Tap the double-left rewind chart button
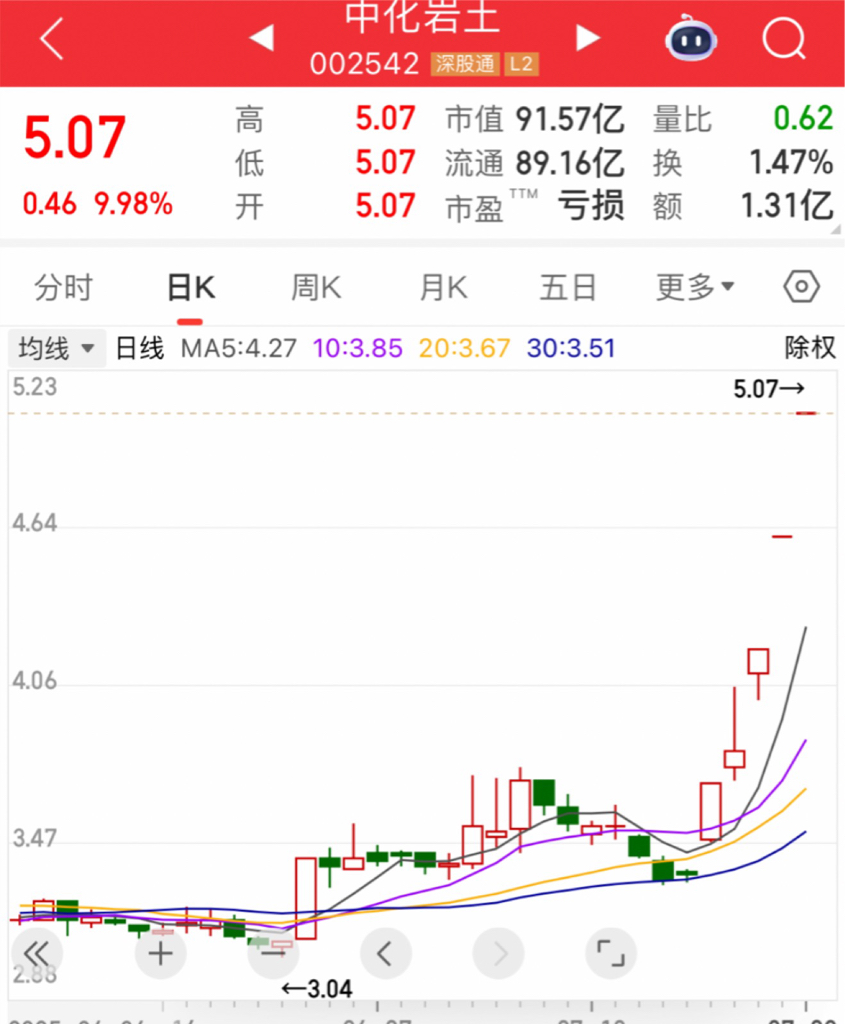The image size is (845, 1024). click(37, 954)
